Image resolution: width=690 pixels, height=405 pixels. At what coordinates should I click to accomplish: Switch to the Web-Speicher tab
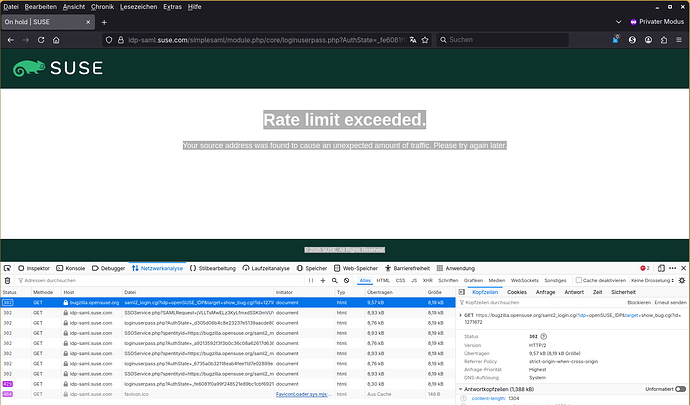356,268
